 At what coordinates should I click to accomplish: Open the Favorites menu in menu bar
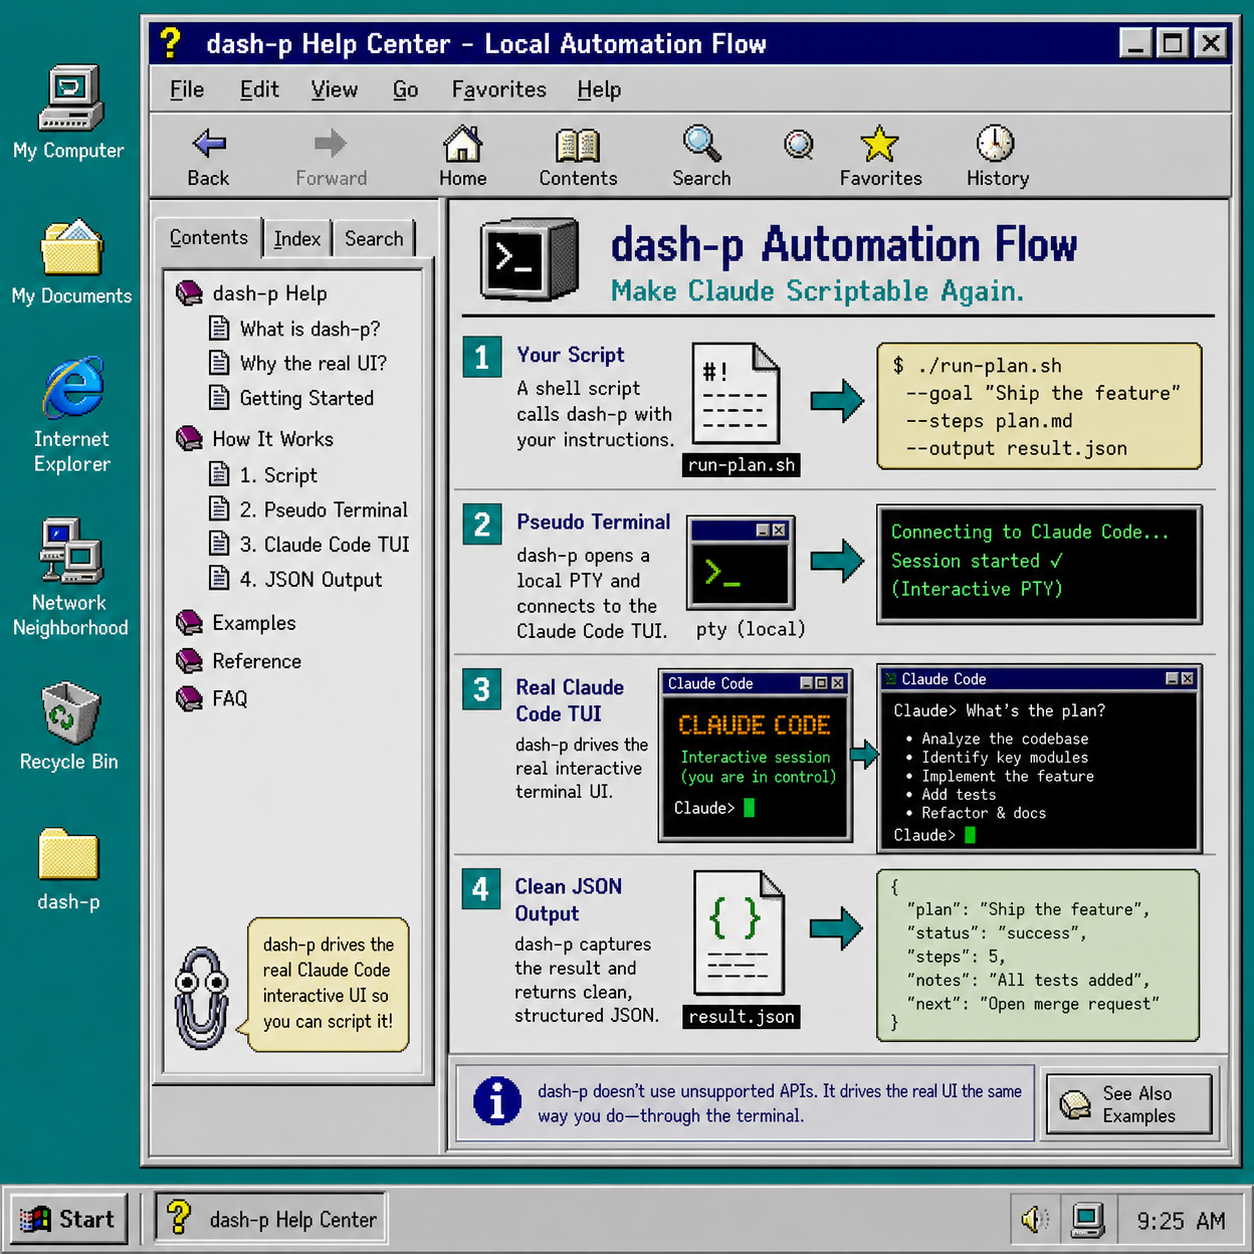(x=499, y=89)
